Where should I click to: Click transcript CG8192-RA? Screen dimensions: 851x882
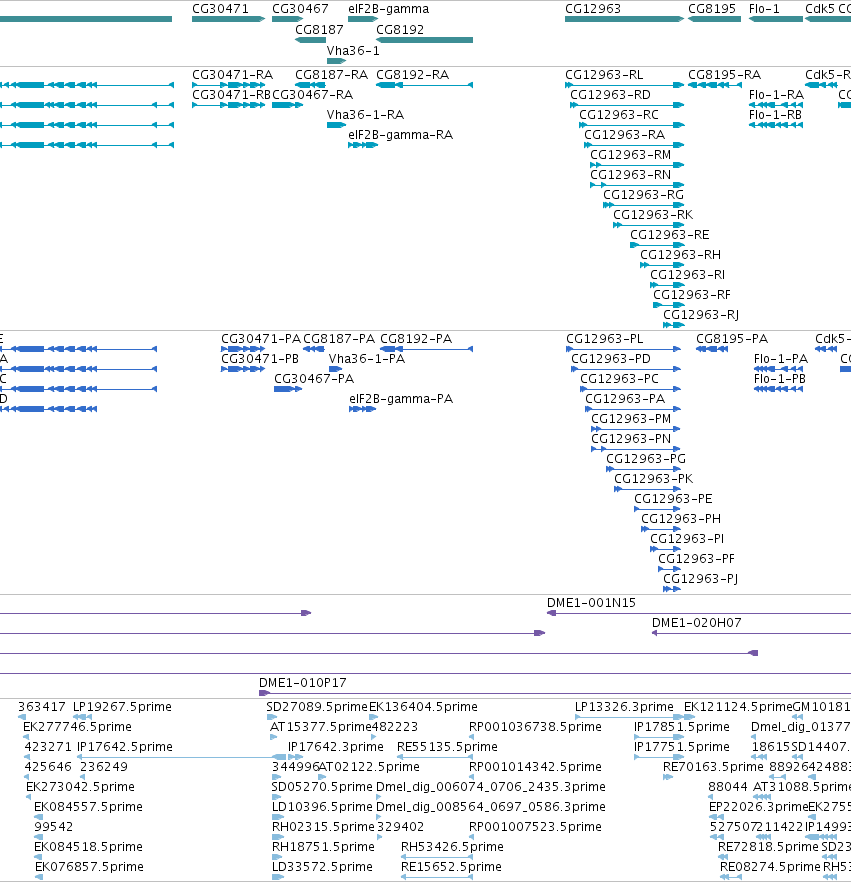(x=412, y=75)
